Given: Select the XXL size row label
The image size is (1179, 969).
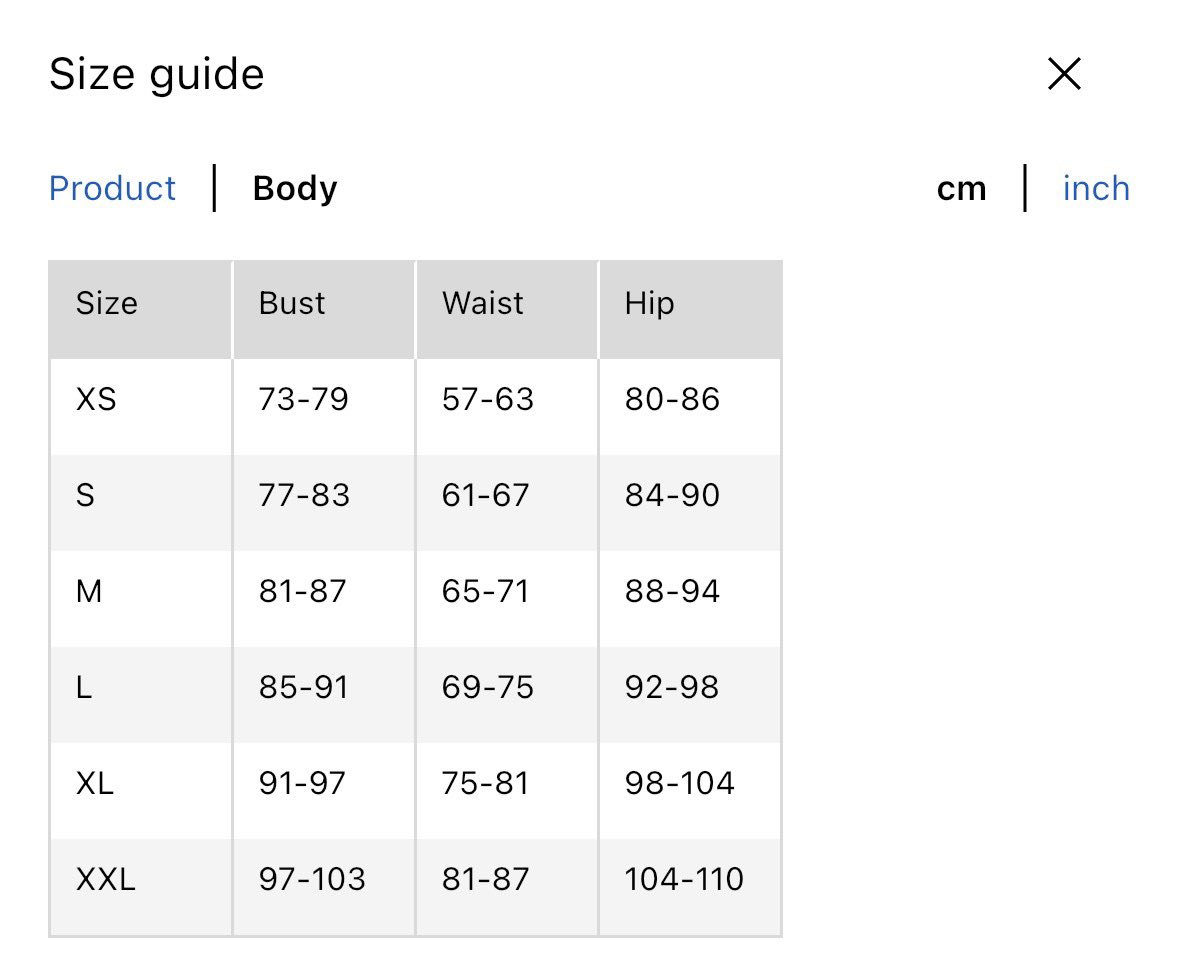Looking at the screenshot, I should [x=106, y=880].
